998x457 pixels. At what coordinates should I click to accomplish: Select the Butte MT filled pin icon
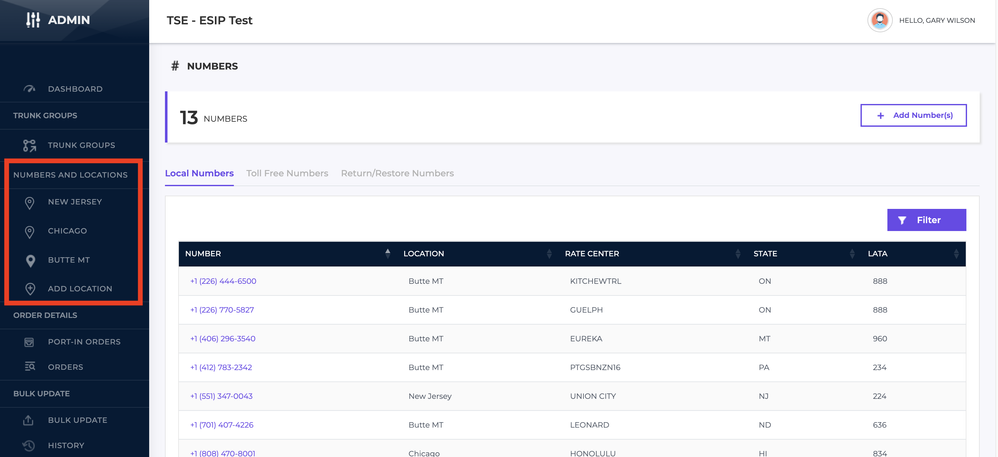pos(29,260)
